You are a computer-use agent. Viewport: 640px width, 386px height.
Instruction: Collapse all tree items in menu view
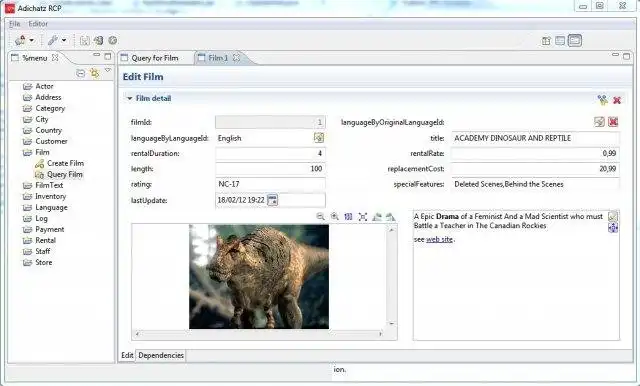(x=81, y=73)
